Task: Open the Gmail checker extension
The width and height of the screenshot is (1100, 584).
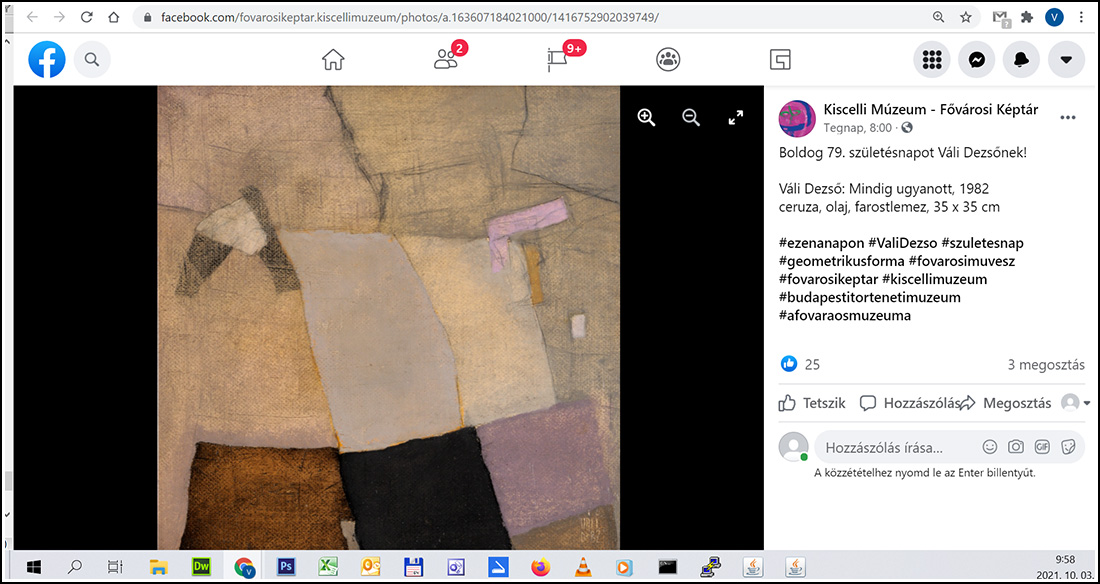Action: point(1000,18)
